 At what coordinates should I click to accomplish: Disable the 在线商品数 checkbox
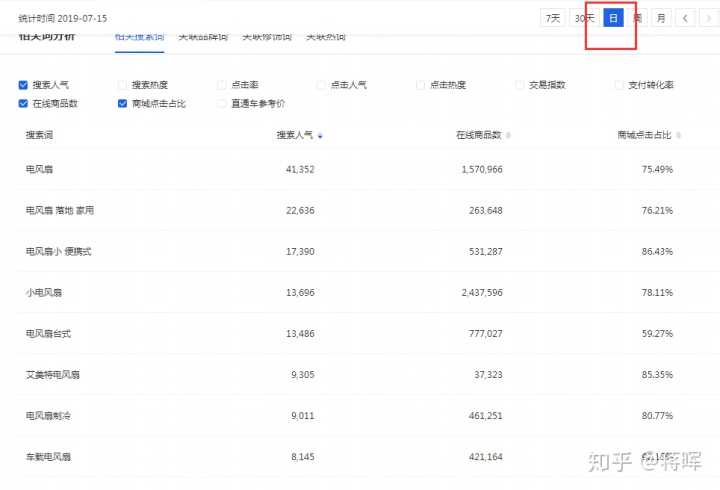click(23, 103)
